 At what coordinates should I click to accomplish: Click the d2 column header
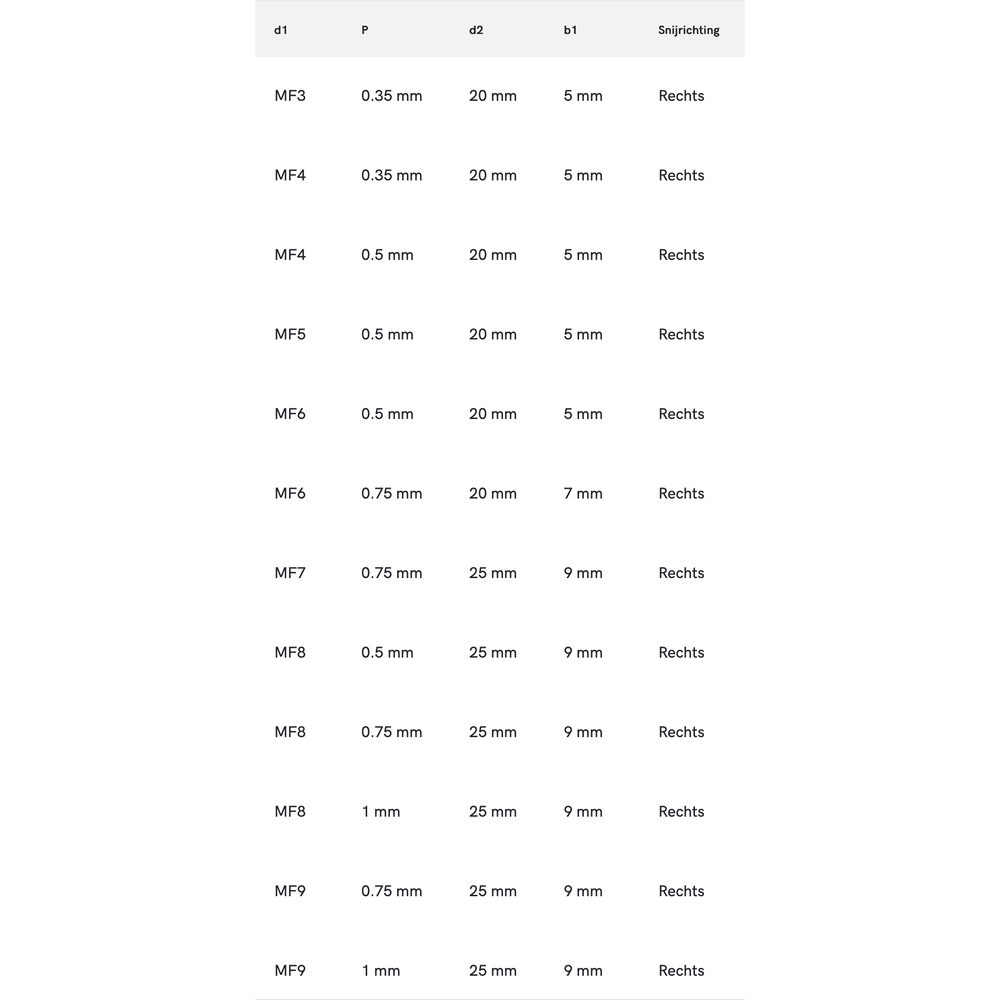(x=476, y=30)
